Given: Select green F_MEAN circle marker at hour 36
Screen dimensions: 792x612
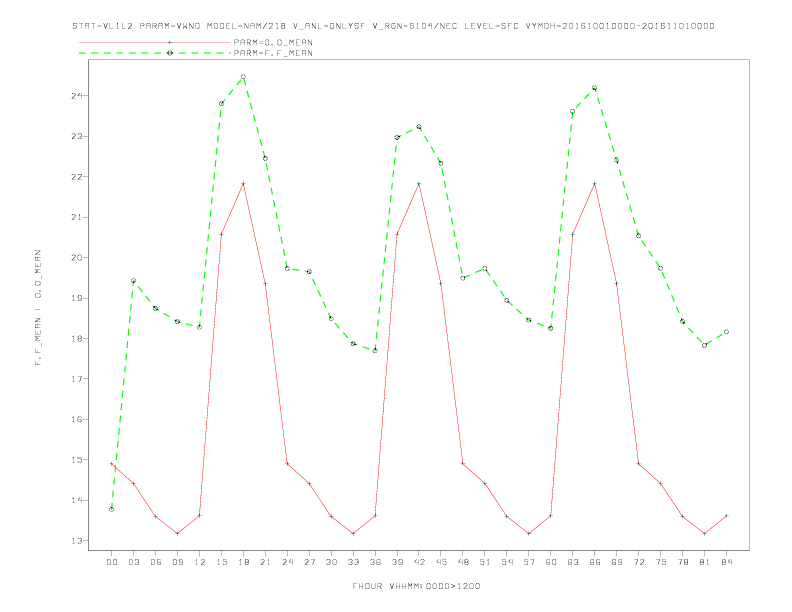Looking at the screenshot, I should click(375, 350).
